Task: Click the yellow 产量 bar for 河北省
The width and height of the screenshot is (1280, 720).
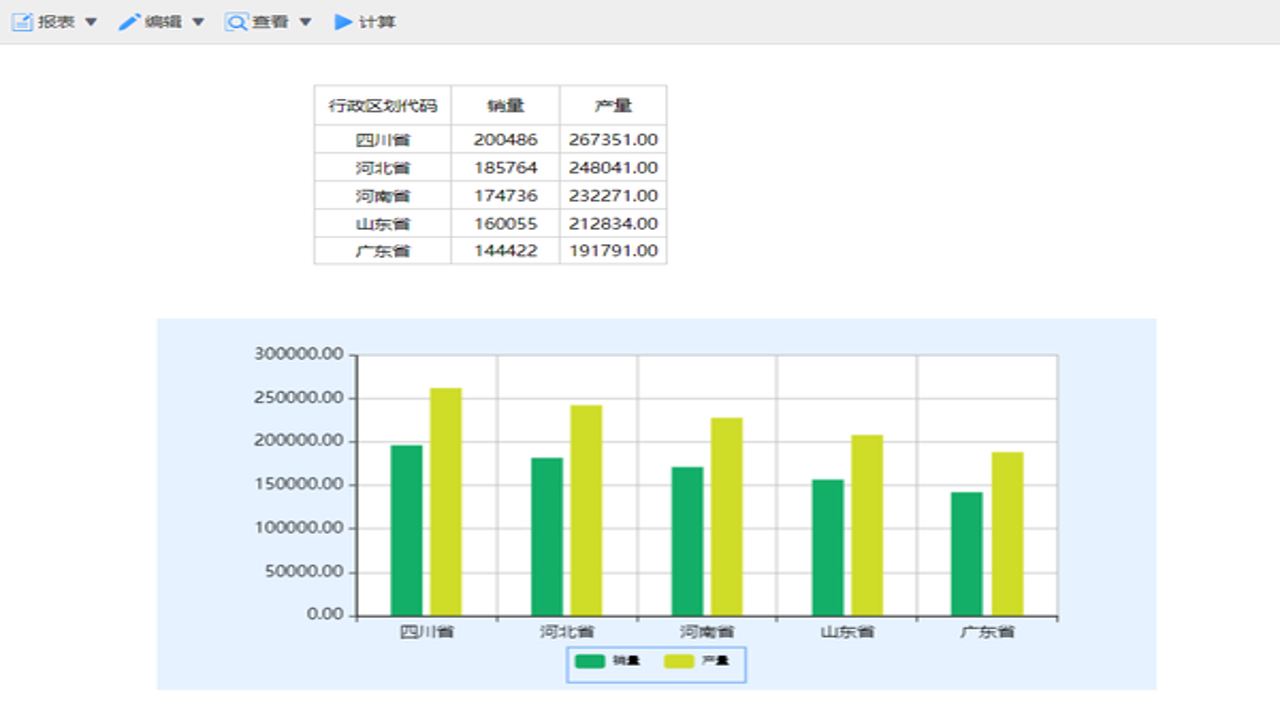Action: pyautogui.click(x=586, y=510)
